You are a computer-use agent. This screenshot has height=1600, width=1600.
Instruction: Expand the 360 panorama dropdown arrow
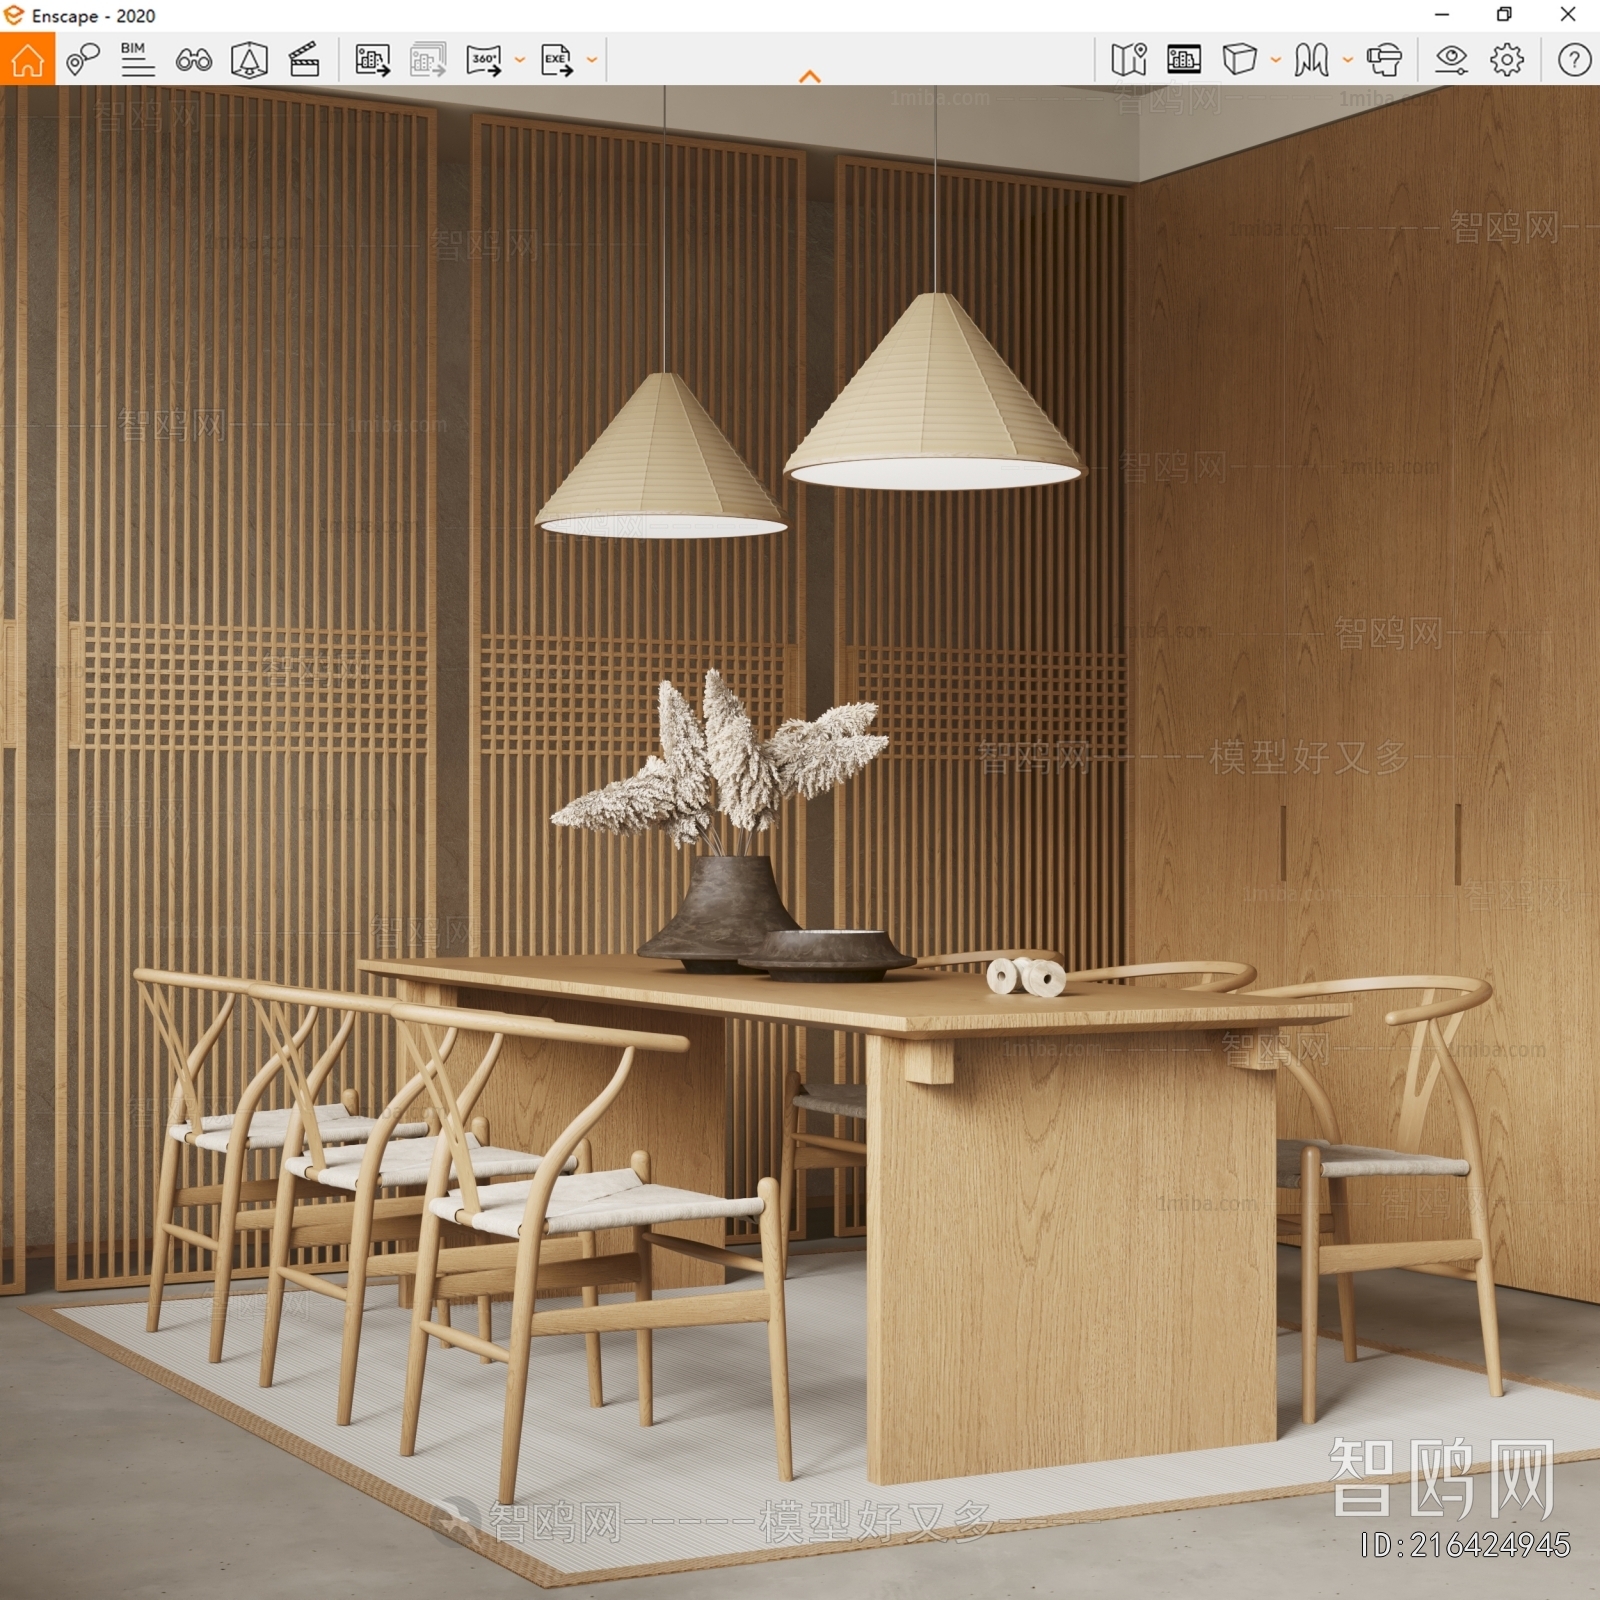pos(520,60)
